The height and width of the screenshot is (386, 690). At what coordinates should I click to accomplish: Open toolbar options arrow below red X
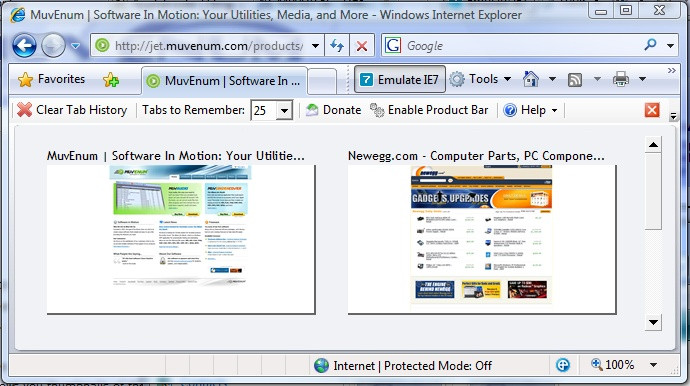(673, 116)
